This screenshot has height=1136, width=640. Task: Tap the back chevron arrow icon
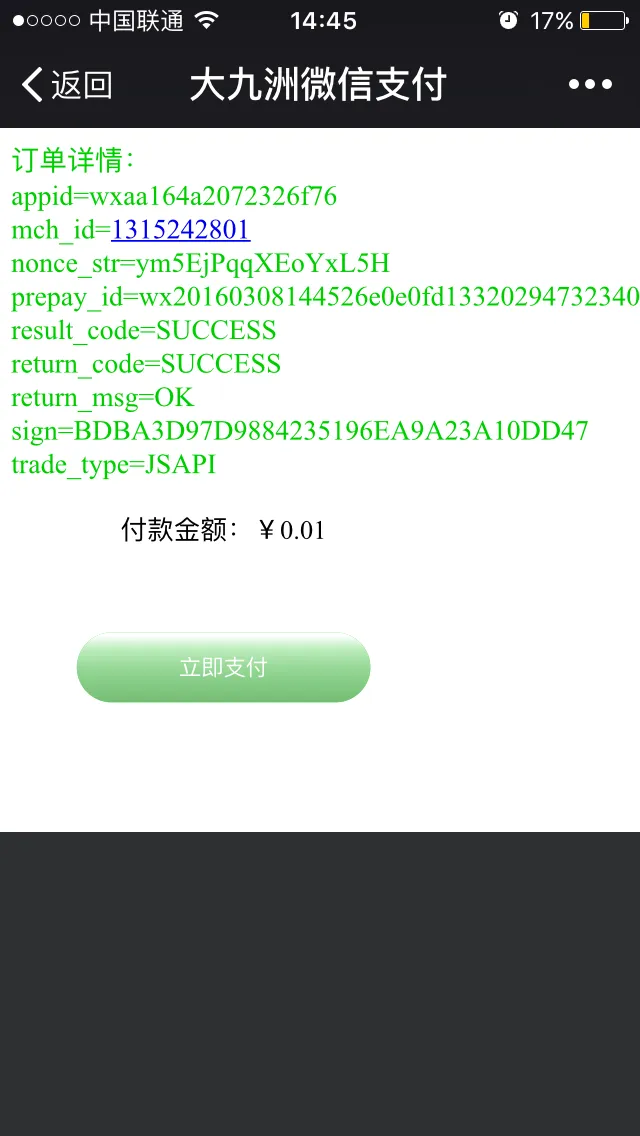click(32, 85)
